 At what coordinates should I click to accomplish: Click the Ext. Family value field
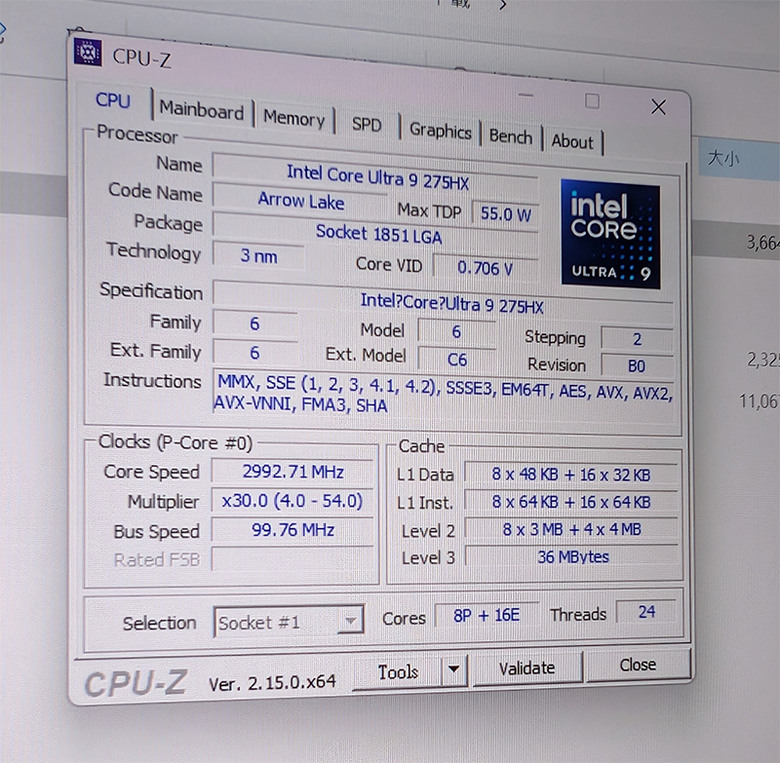click(x=255, y=353)
